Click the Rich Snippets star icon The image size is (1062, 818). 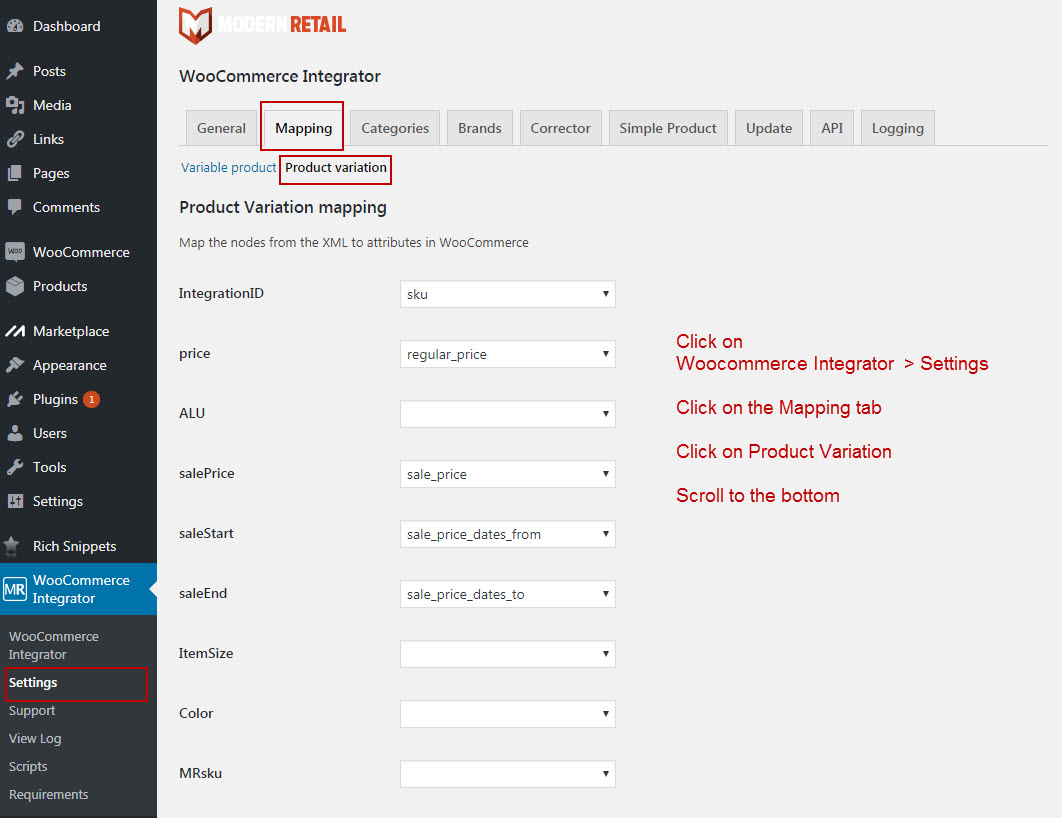click(x=12, y=546)
